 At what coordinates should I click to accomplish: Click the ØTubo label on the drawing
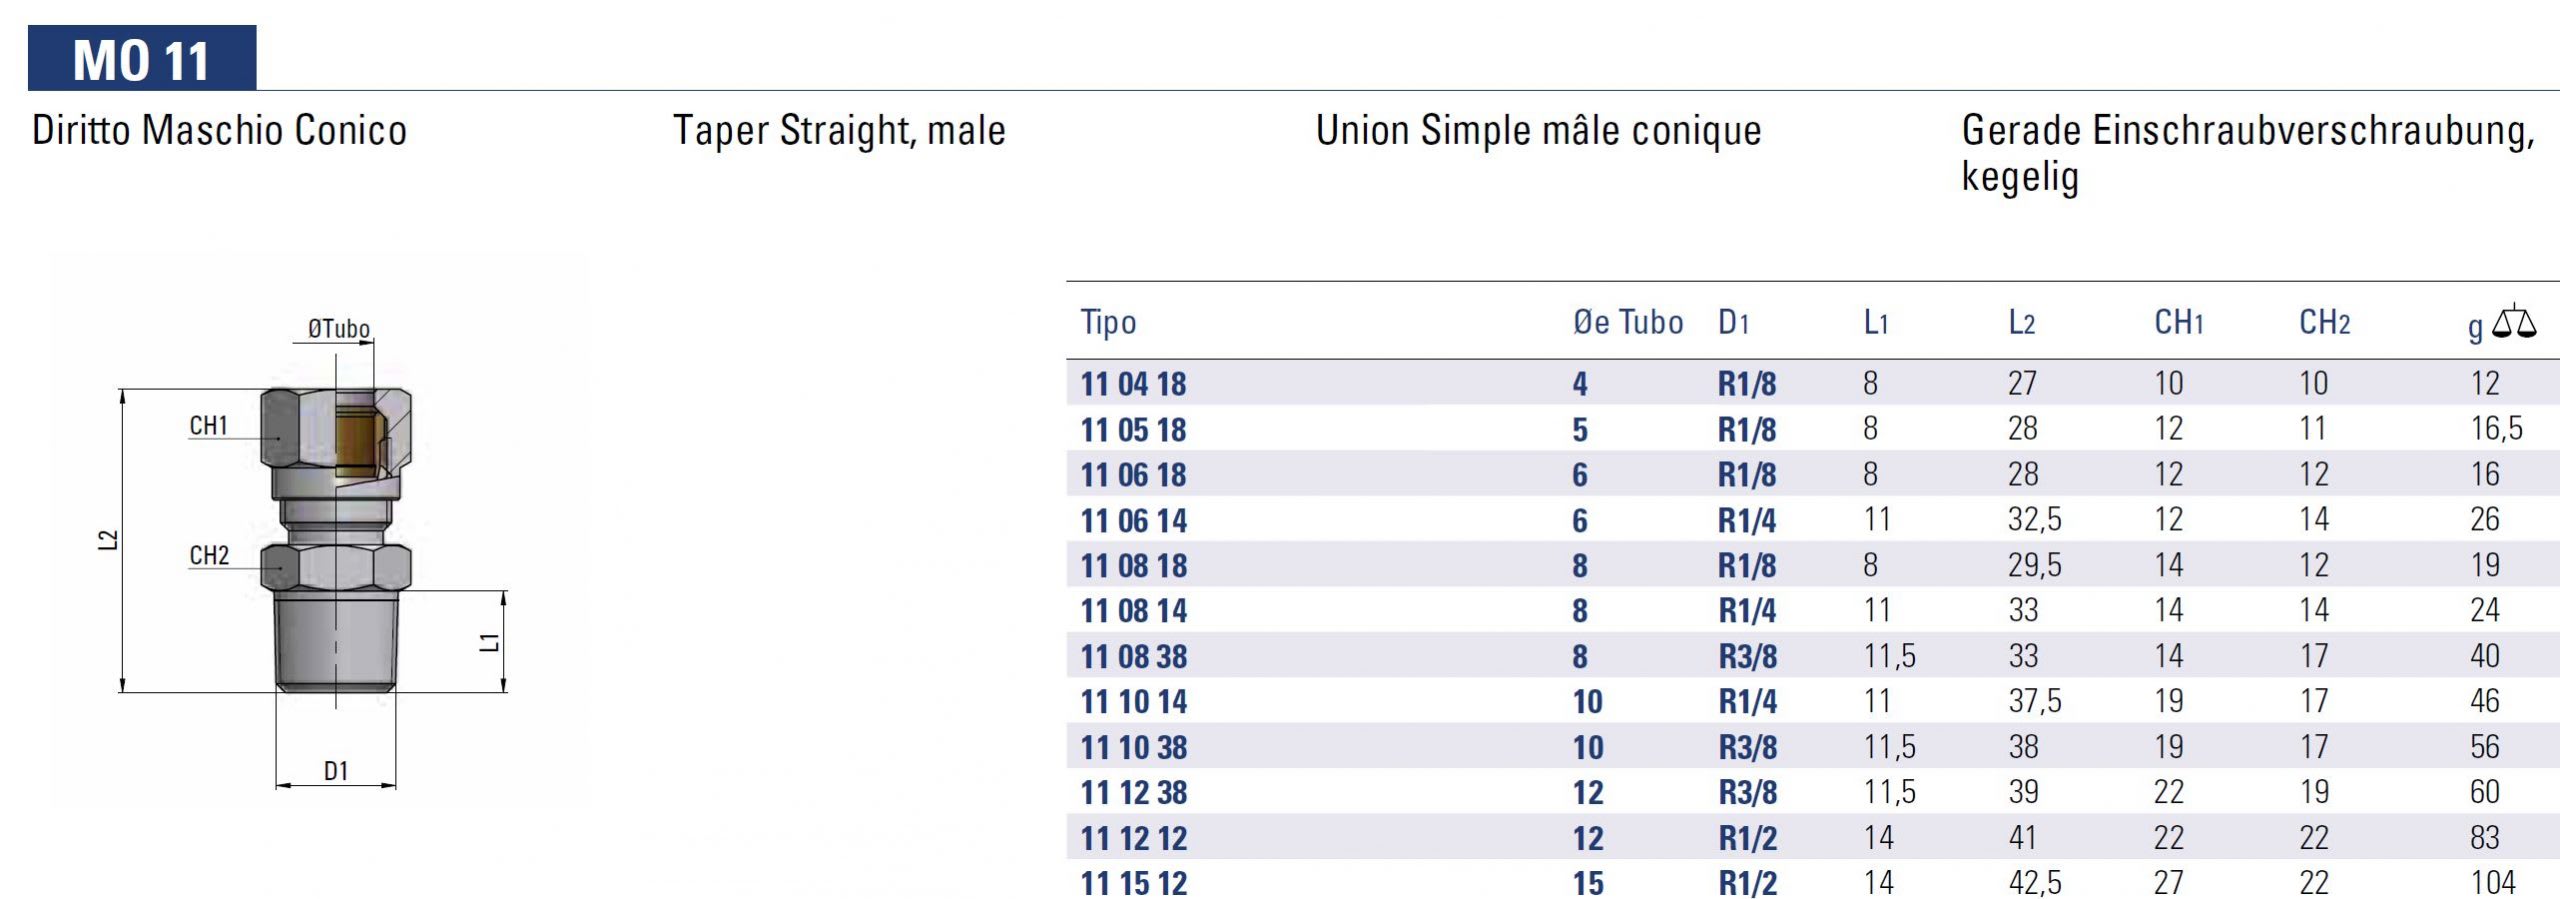[x=338, y=328]
